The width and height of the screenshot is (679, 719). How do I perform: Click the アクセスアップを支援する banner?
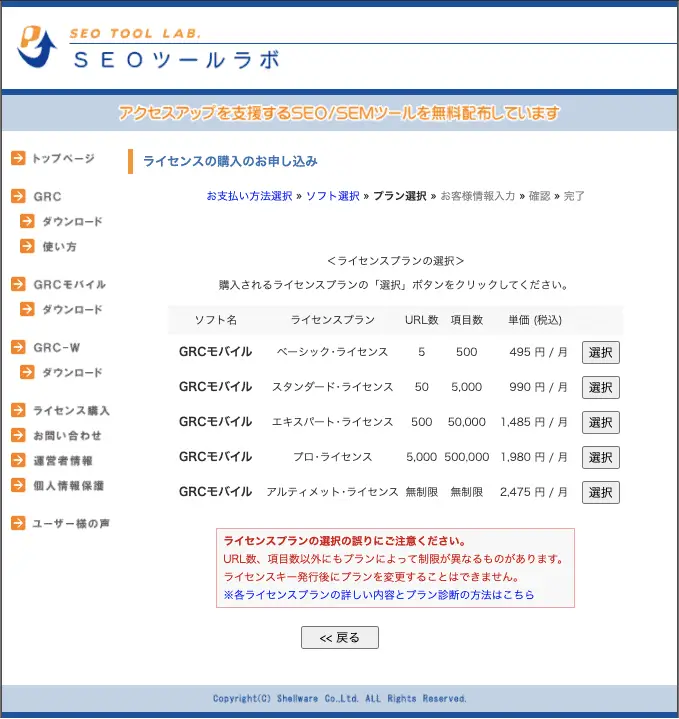point(339,113)
